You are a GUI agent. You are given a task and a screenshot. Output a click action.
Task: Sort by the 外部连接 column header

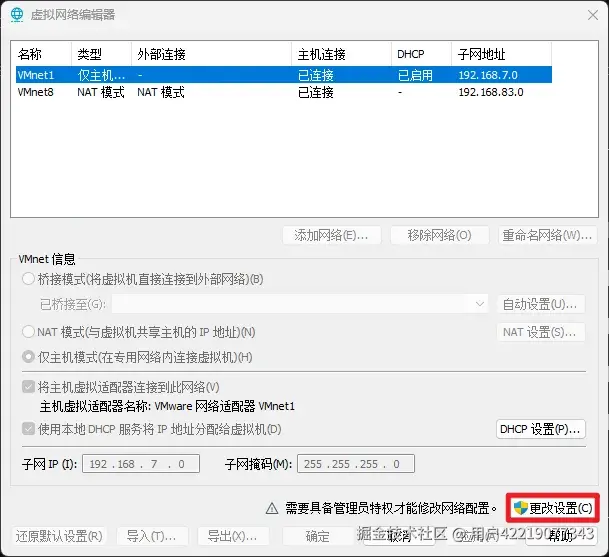pos(211,54)
